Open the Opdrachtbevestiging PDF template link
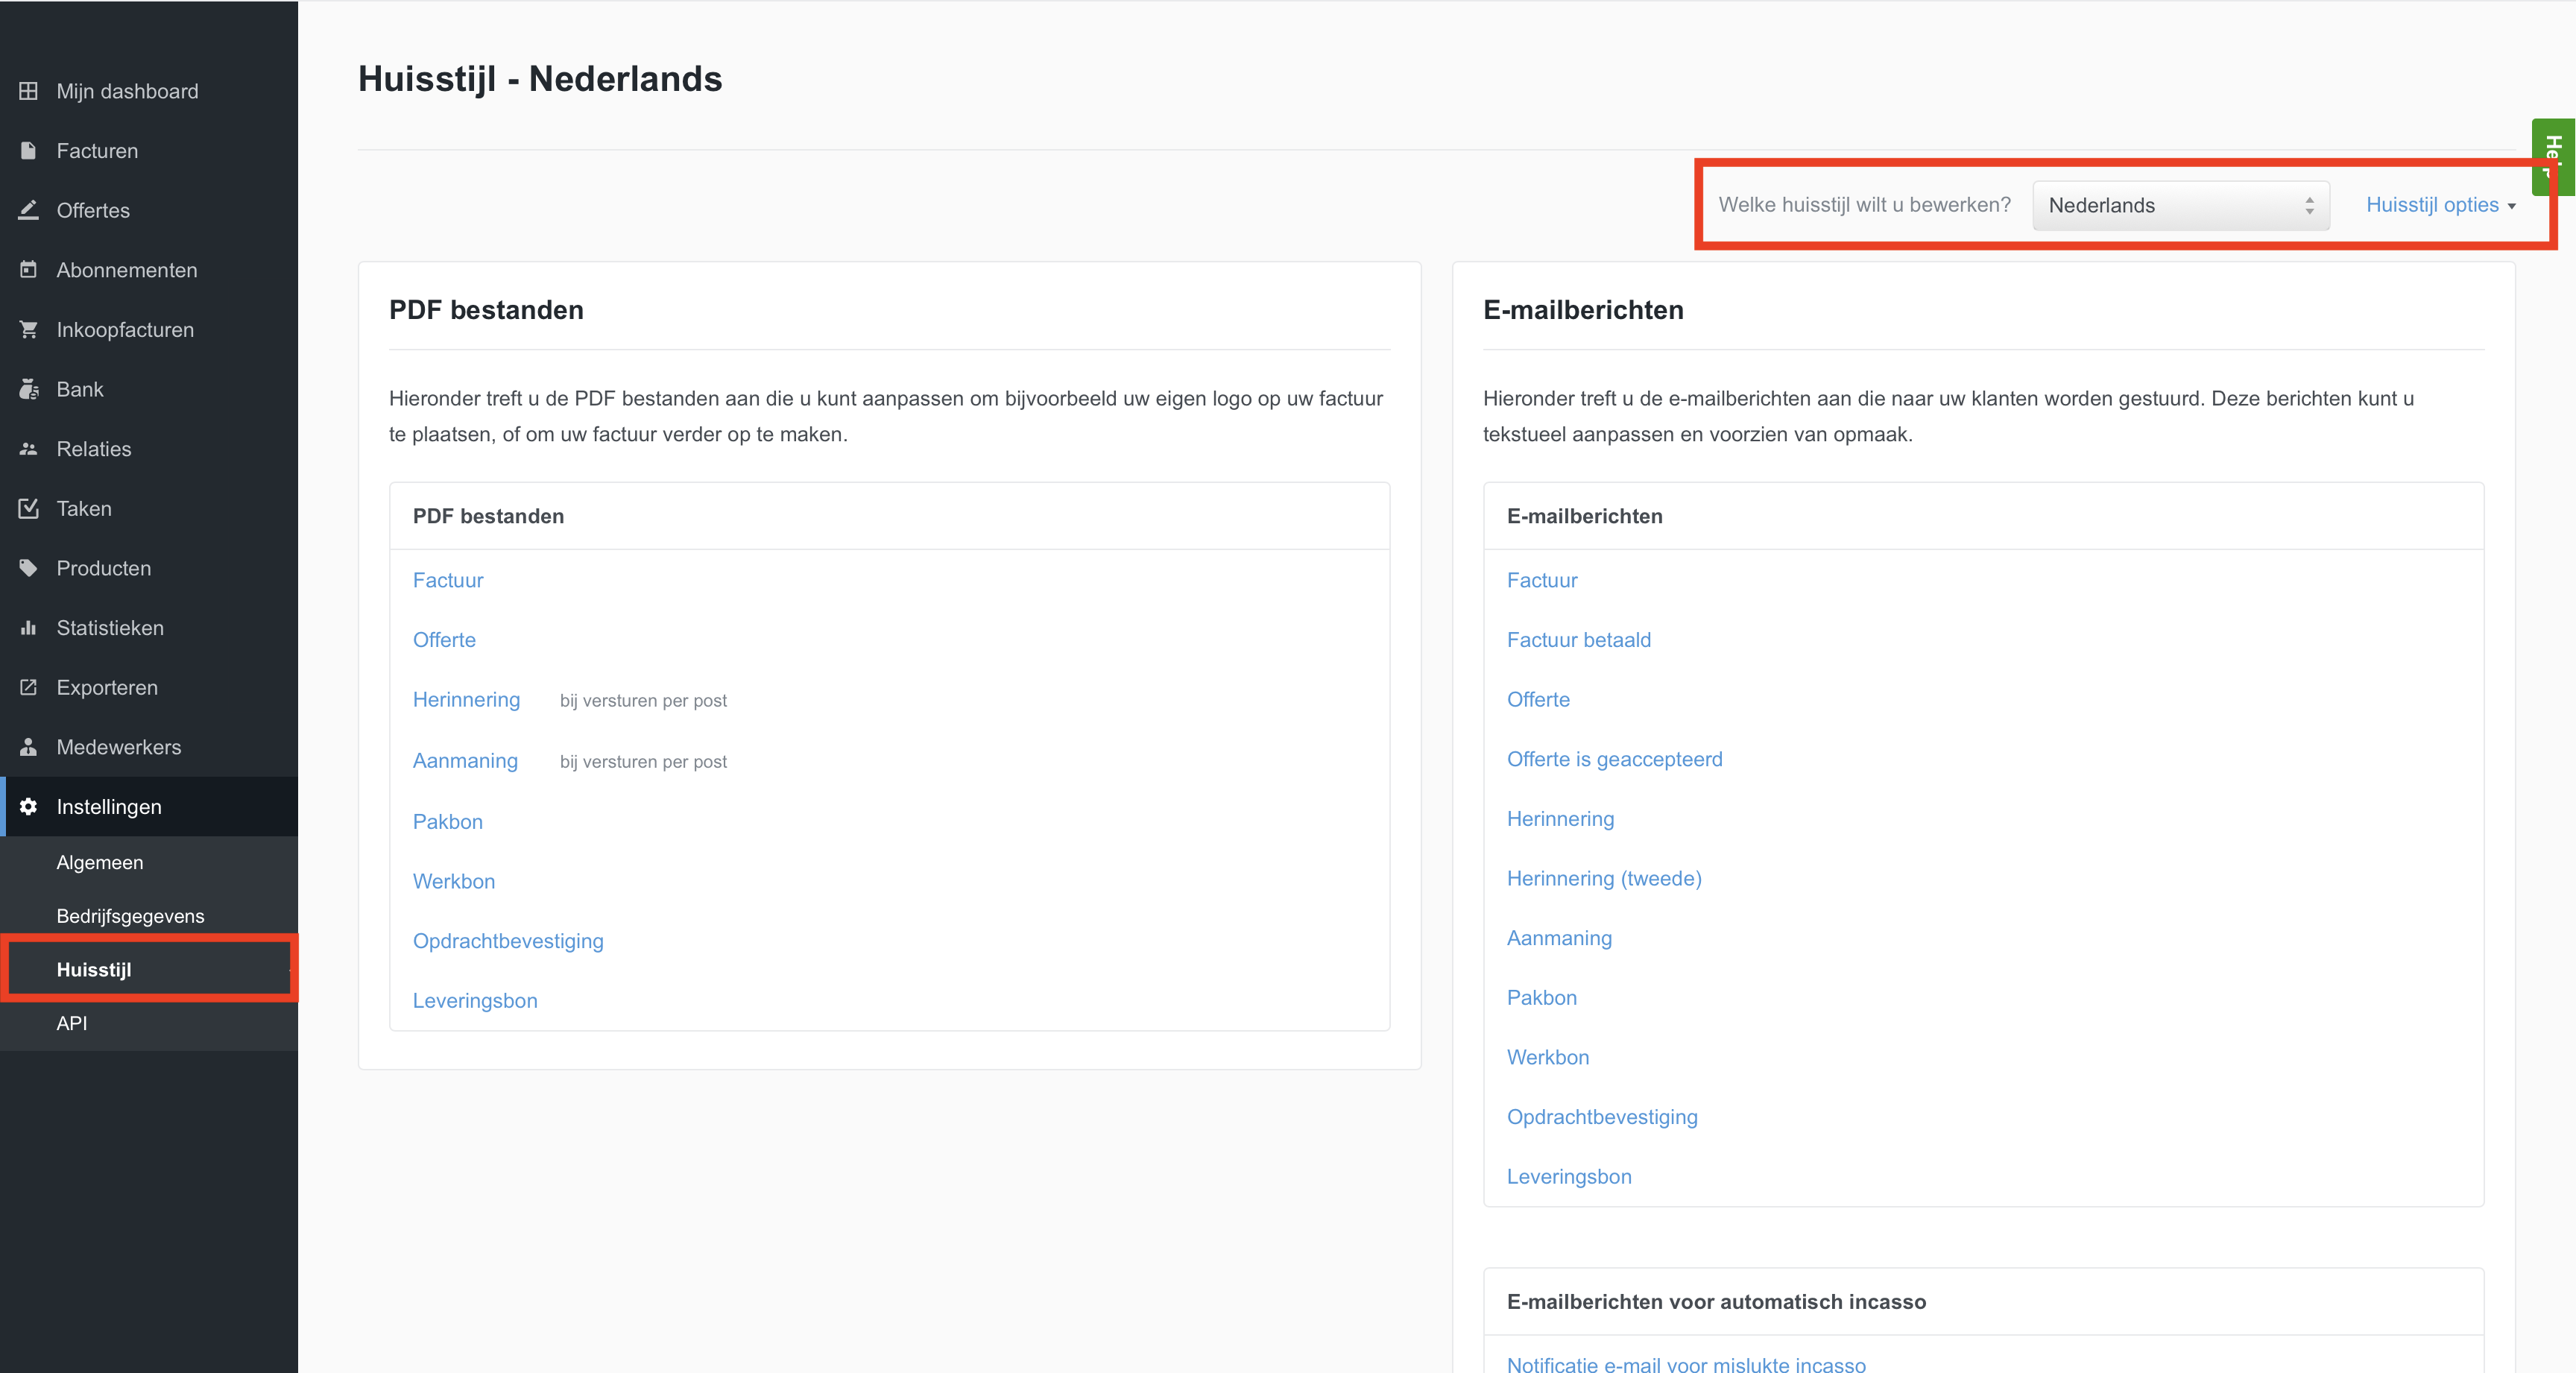Image resolution: width=2576 pixels, height=1373 pixels. coord(508,941)
